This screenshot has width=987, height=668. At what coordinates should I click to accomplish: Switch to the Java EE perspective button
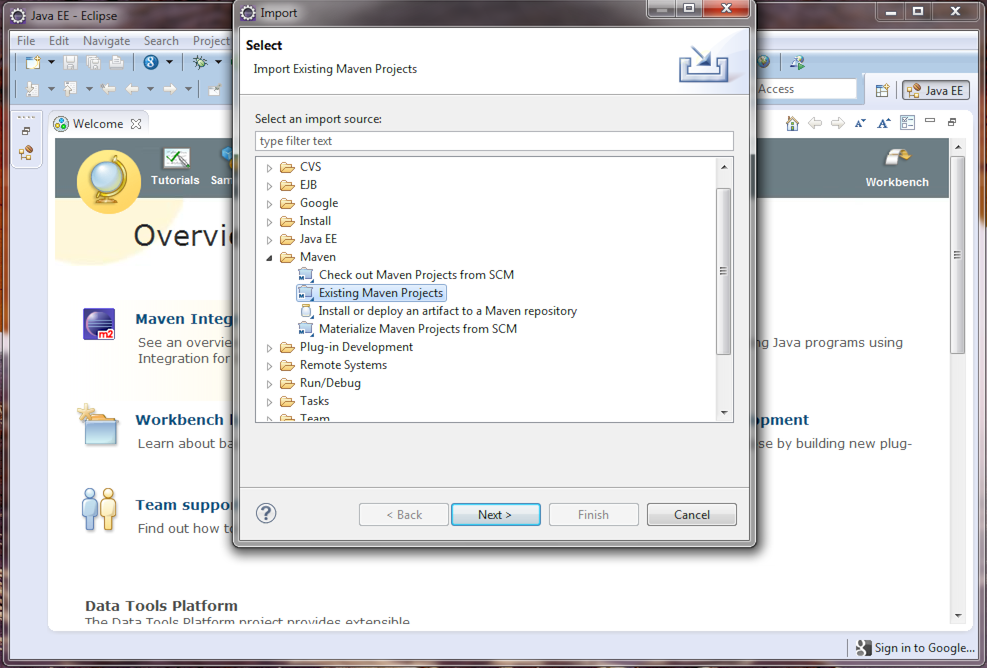936,91
